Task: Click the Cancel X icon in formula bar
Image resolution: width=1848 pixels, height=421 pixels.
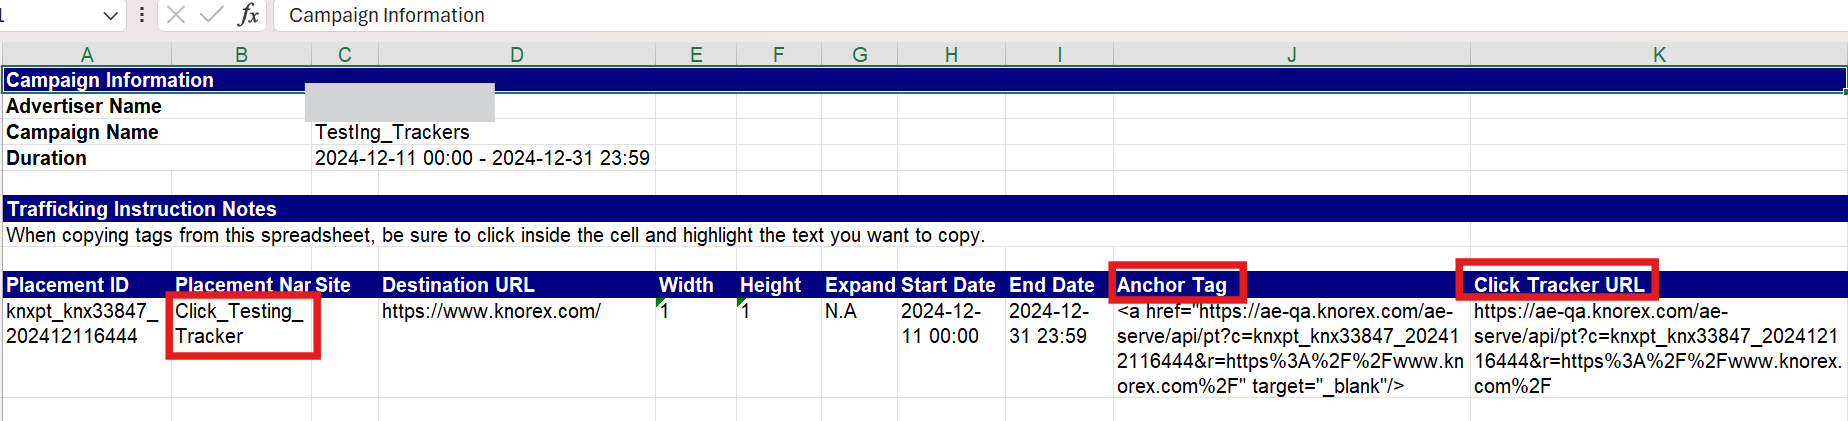Action: pyautogui.click(x=176, y=15)
